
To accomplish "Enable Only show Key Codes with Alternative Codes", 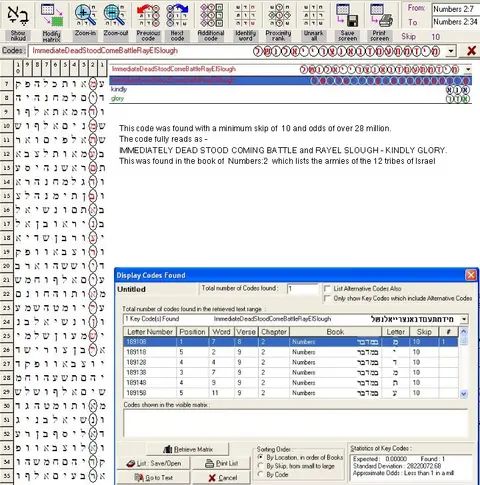I will pyautogui.click(x=328, y=298).
